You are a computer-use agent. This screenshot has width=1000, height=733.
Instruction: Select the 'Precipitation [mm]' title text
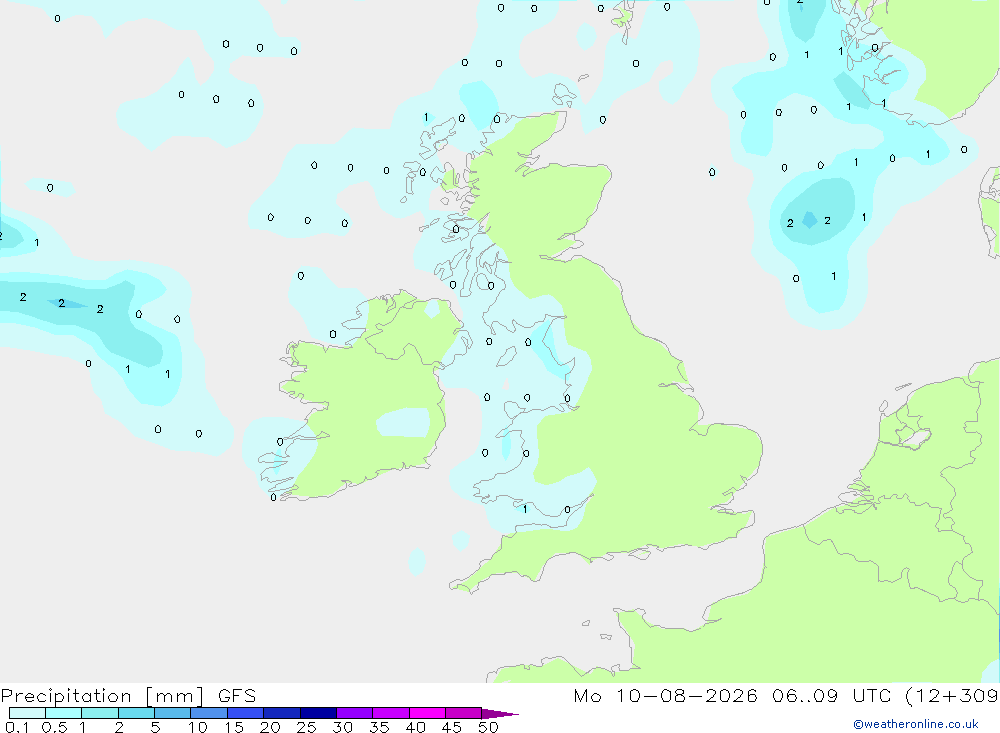[x=102, y=696]
